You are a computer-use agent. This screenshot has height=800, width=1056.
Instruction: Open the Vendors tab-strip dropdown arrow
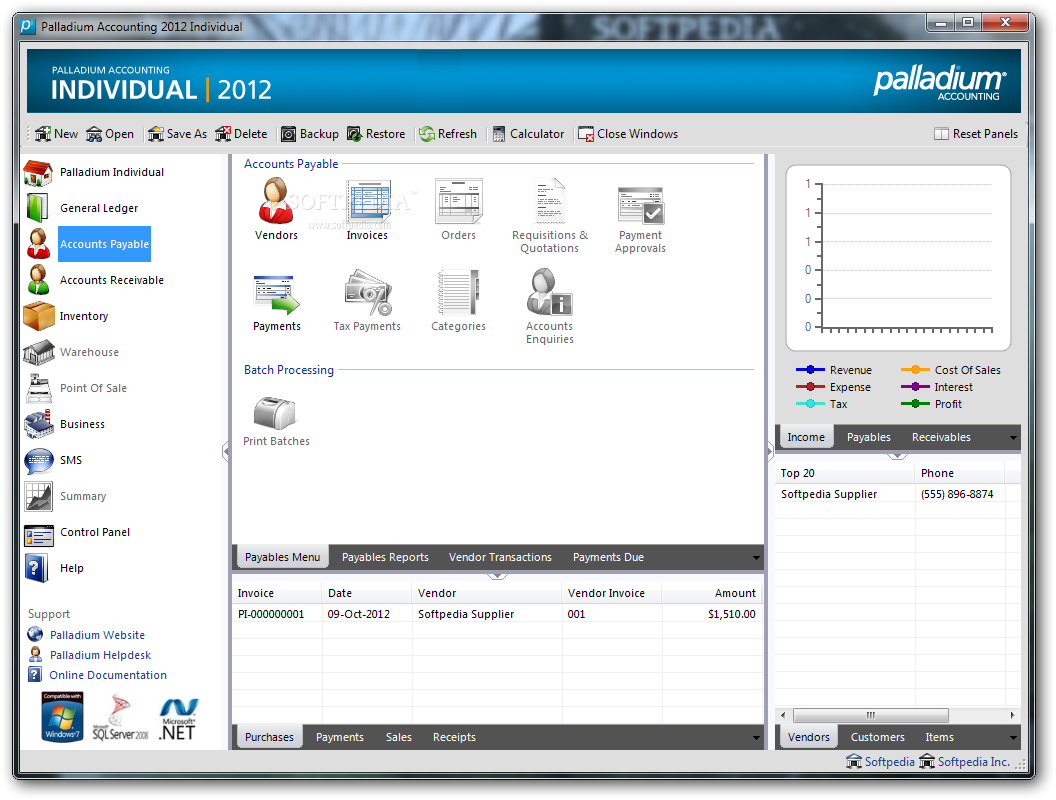(x=1014, y=738)
